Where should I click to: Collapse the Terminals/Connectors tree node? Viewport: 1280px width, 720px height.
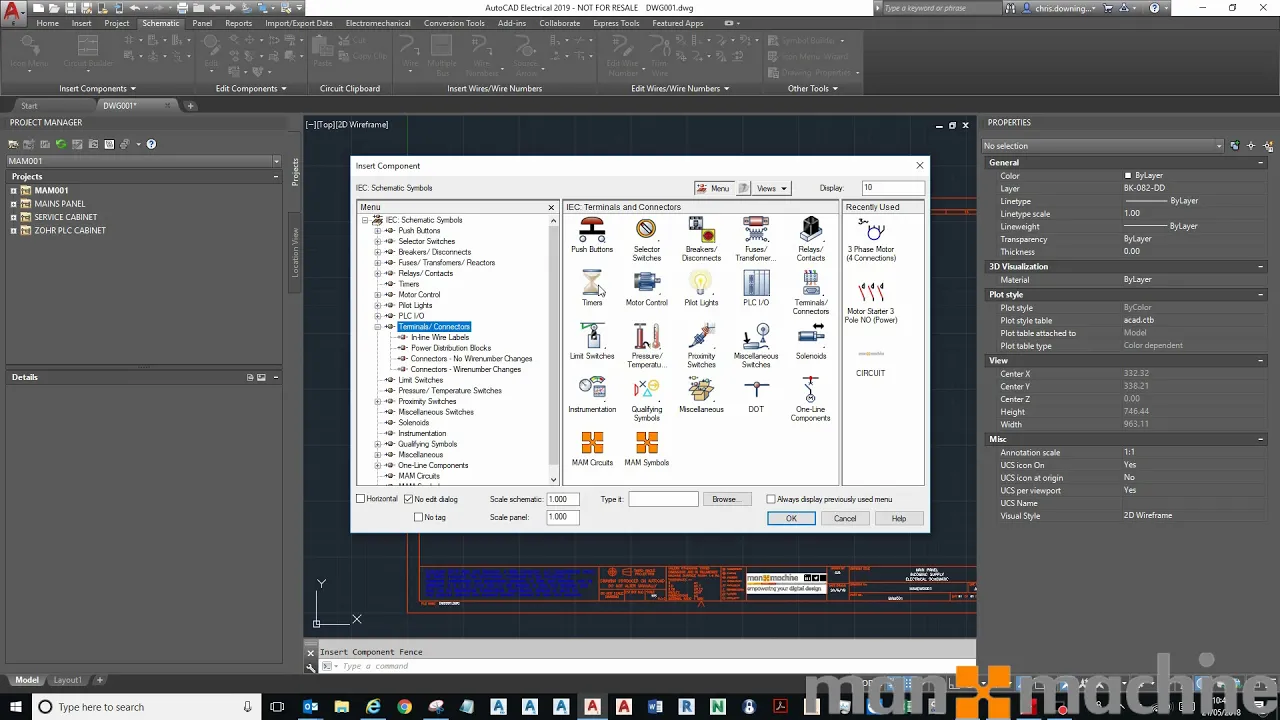(378, 327)
